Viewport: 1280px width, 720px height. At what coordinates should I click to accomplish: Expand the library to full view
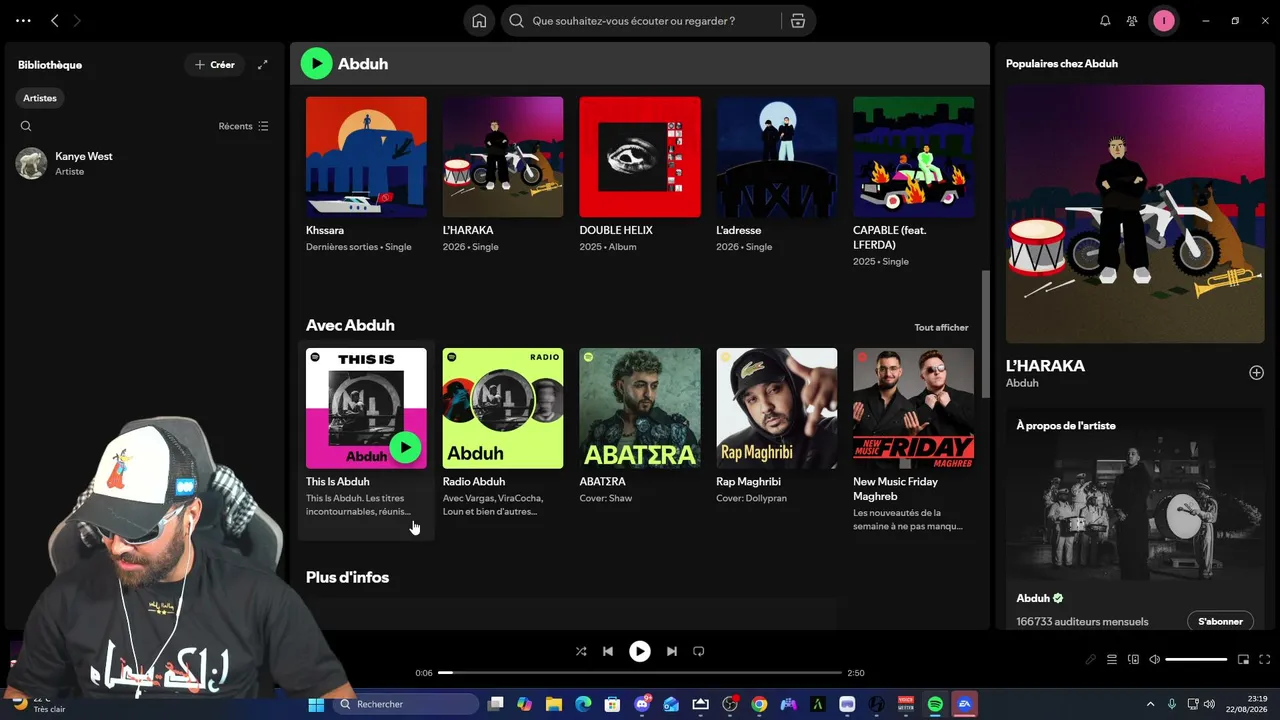point(263,65)
